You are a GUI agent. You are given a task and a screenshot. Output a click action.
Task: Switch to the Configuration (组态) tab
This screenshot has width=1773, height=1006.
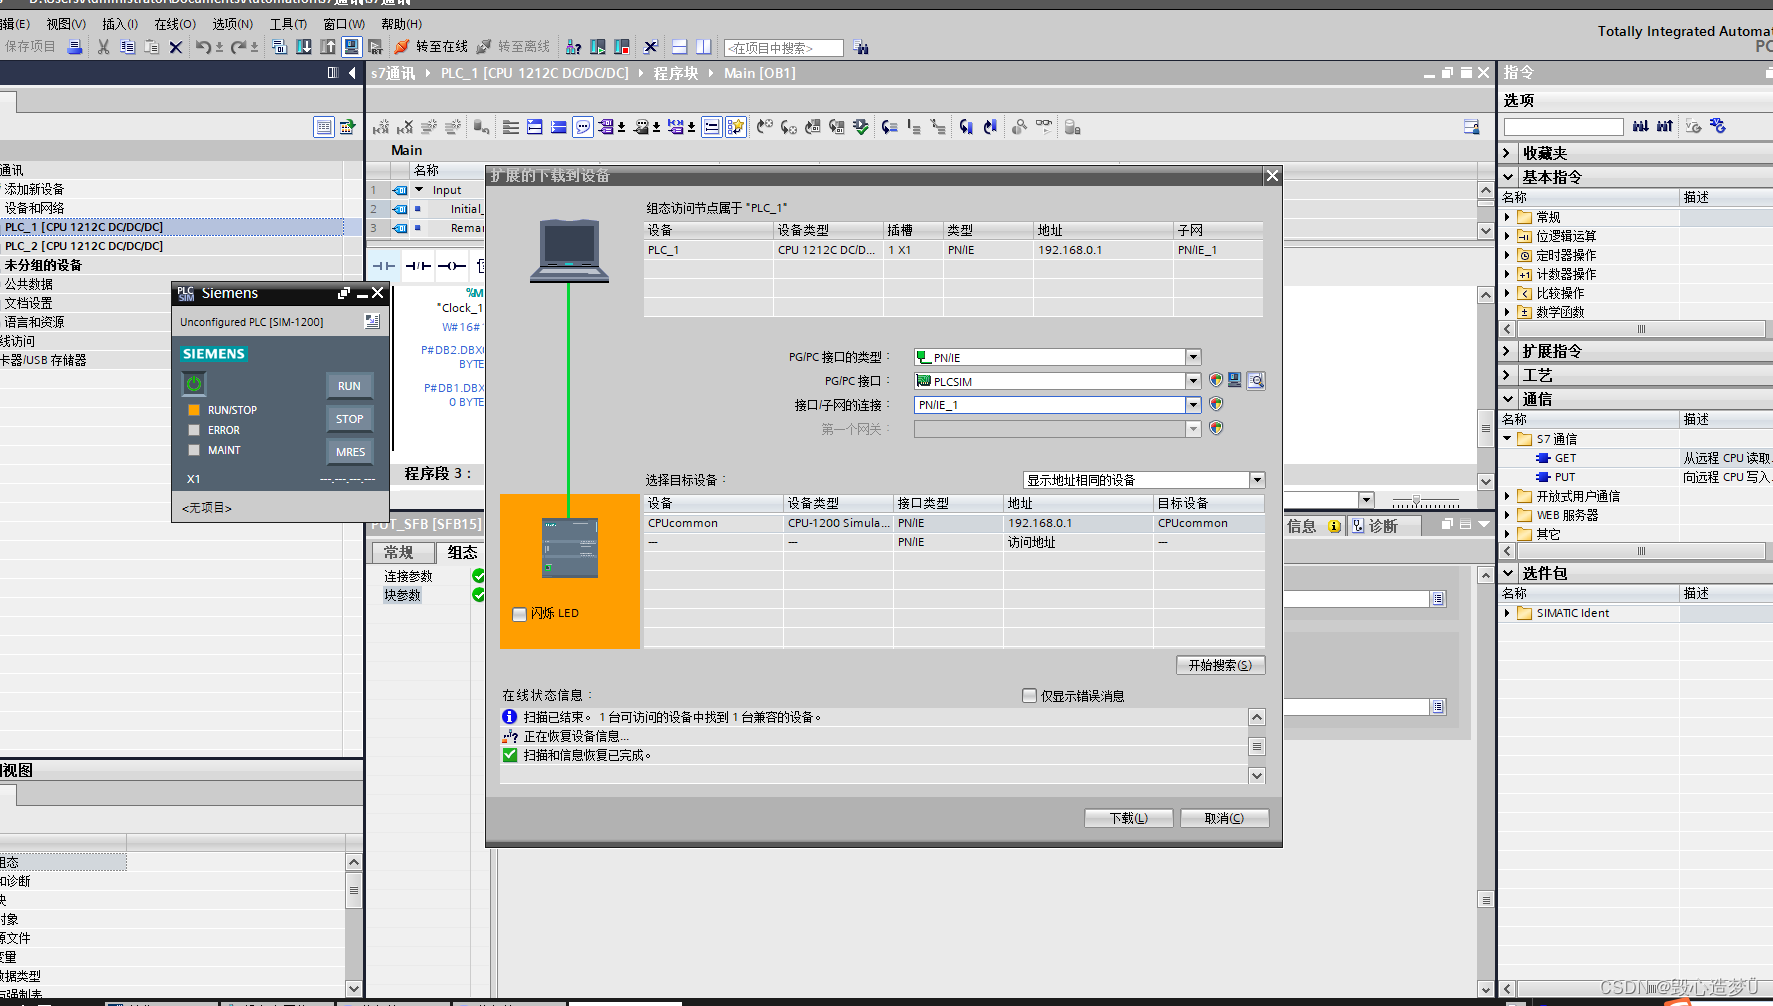pos(463,552)
